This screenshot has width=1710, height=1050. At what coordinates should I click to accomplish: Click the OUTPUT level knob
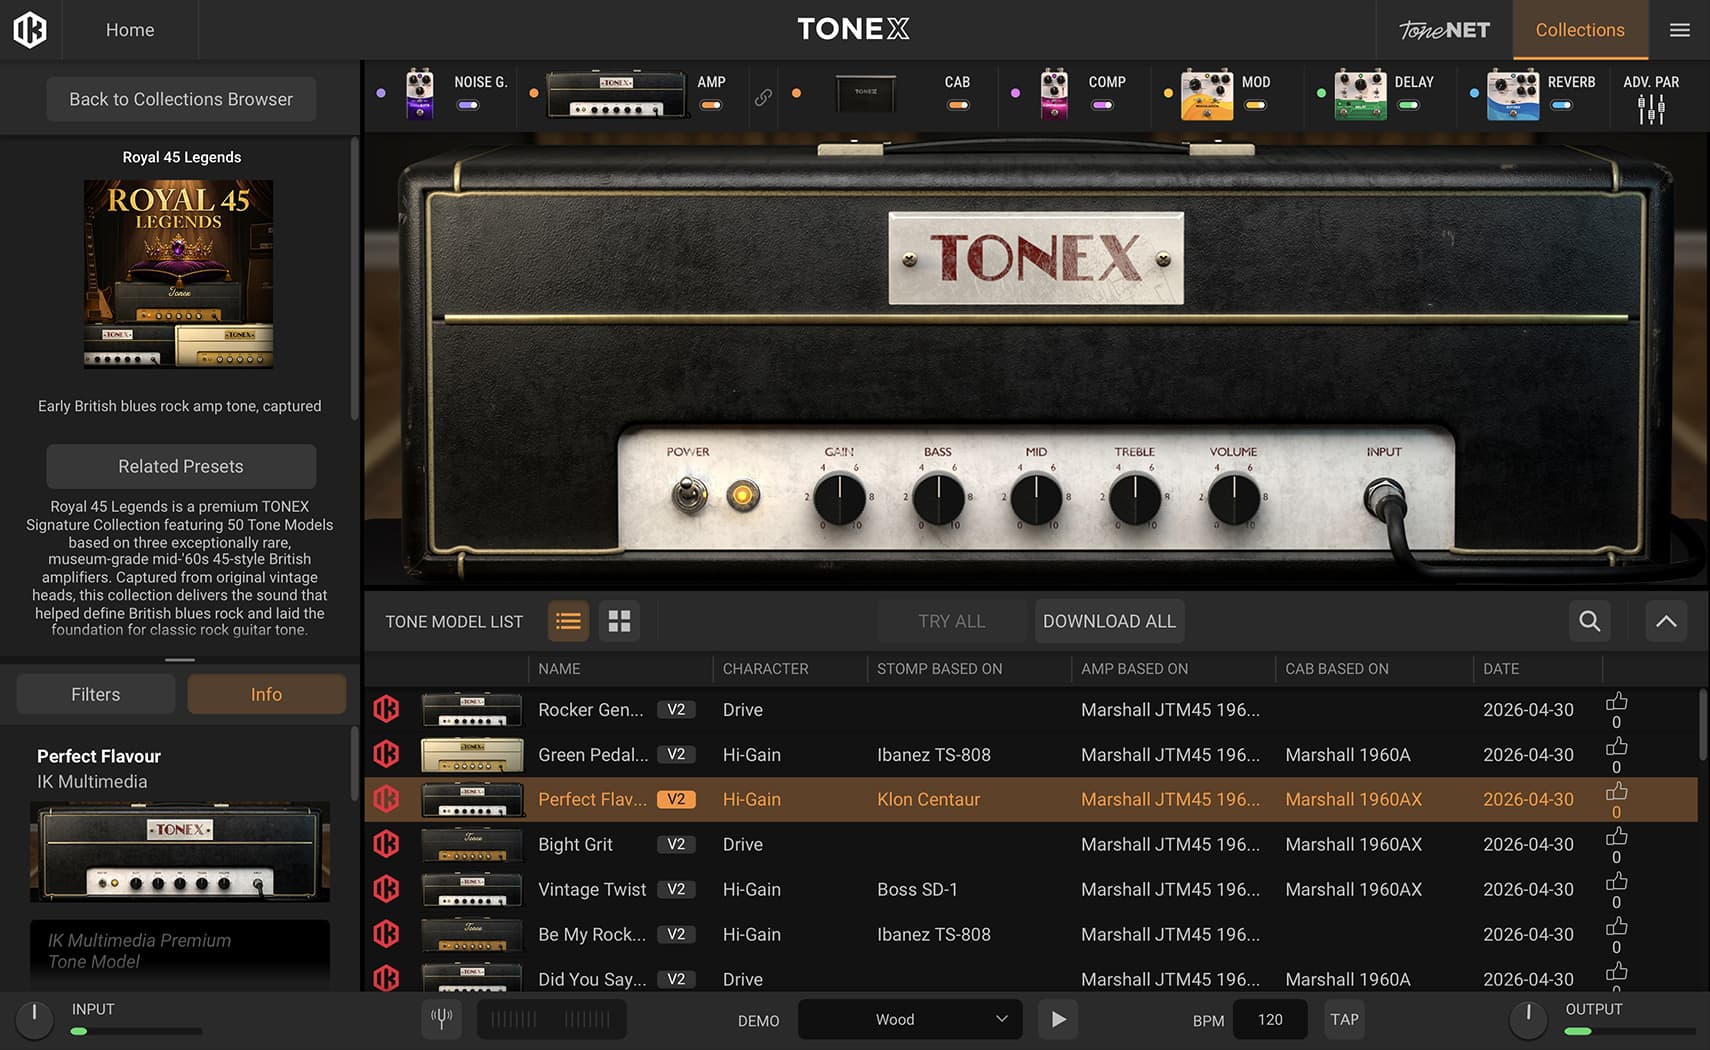point(1528,1019)
